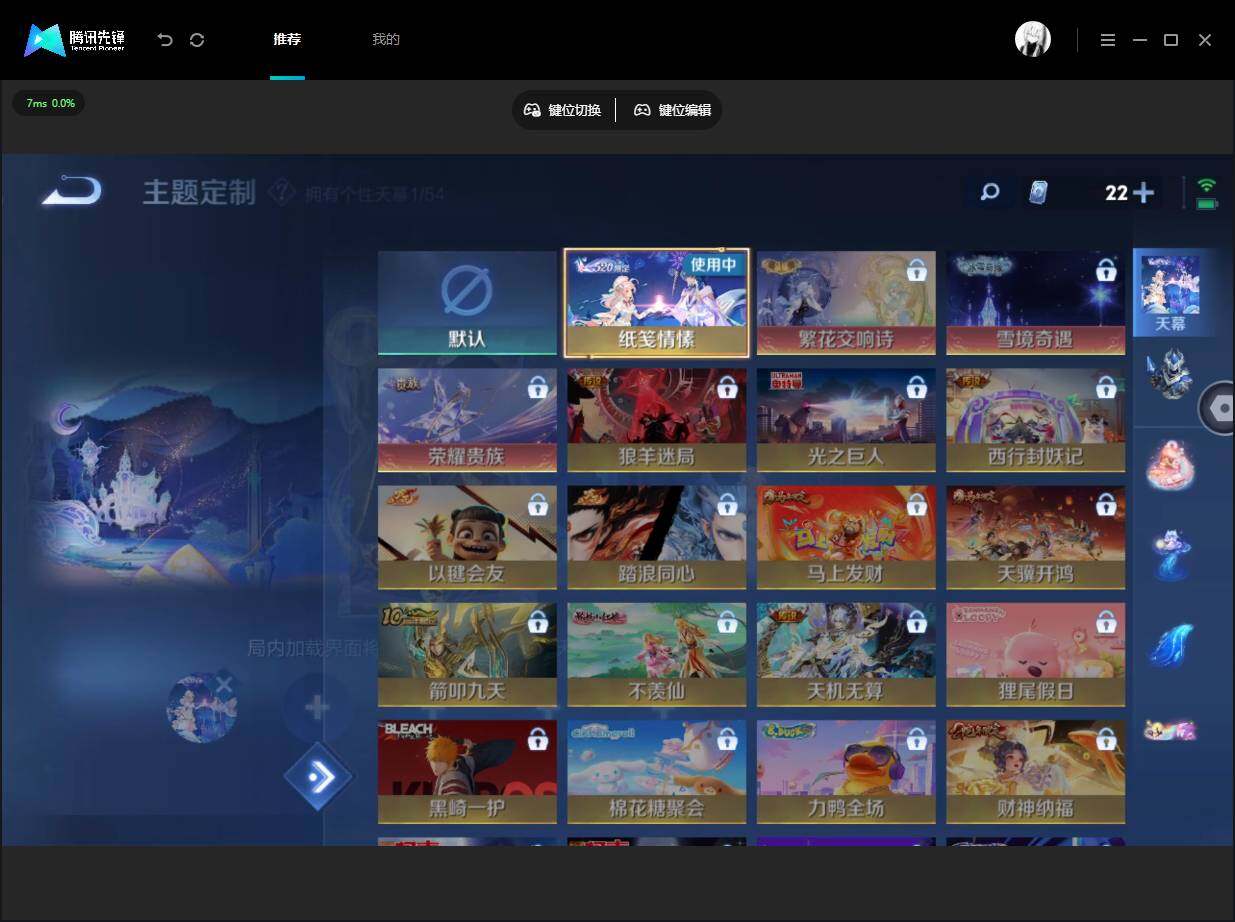Viewport: 1235px width, 922px height.
Task: Select the 天骥开鸿 theme card
Action: pyautogui.click(x=1035, y=537)
